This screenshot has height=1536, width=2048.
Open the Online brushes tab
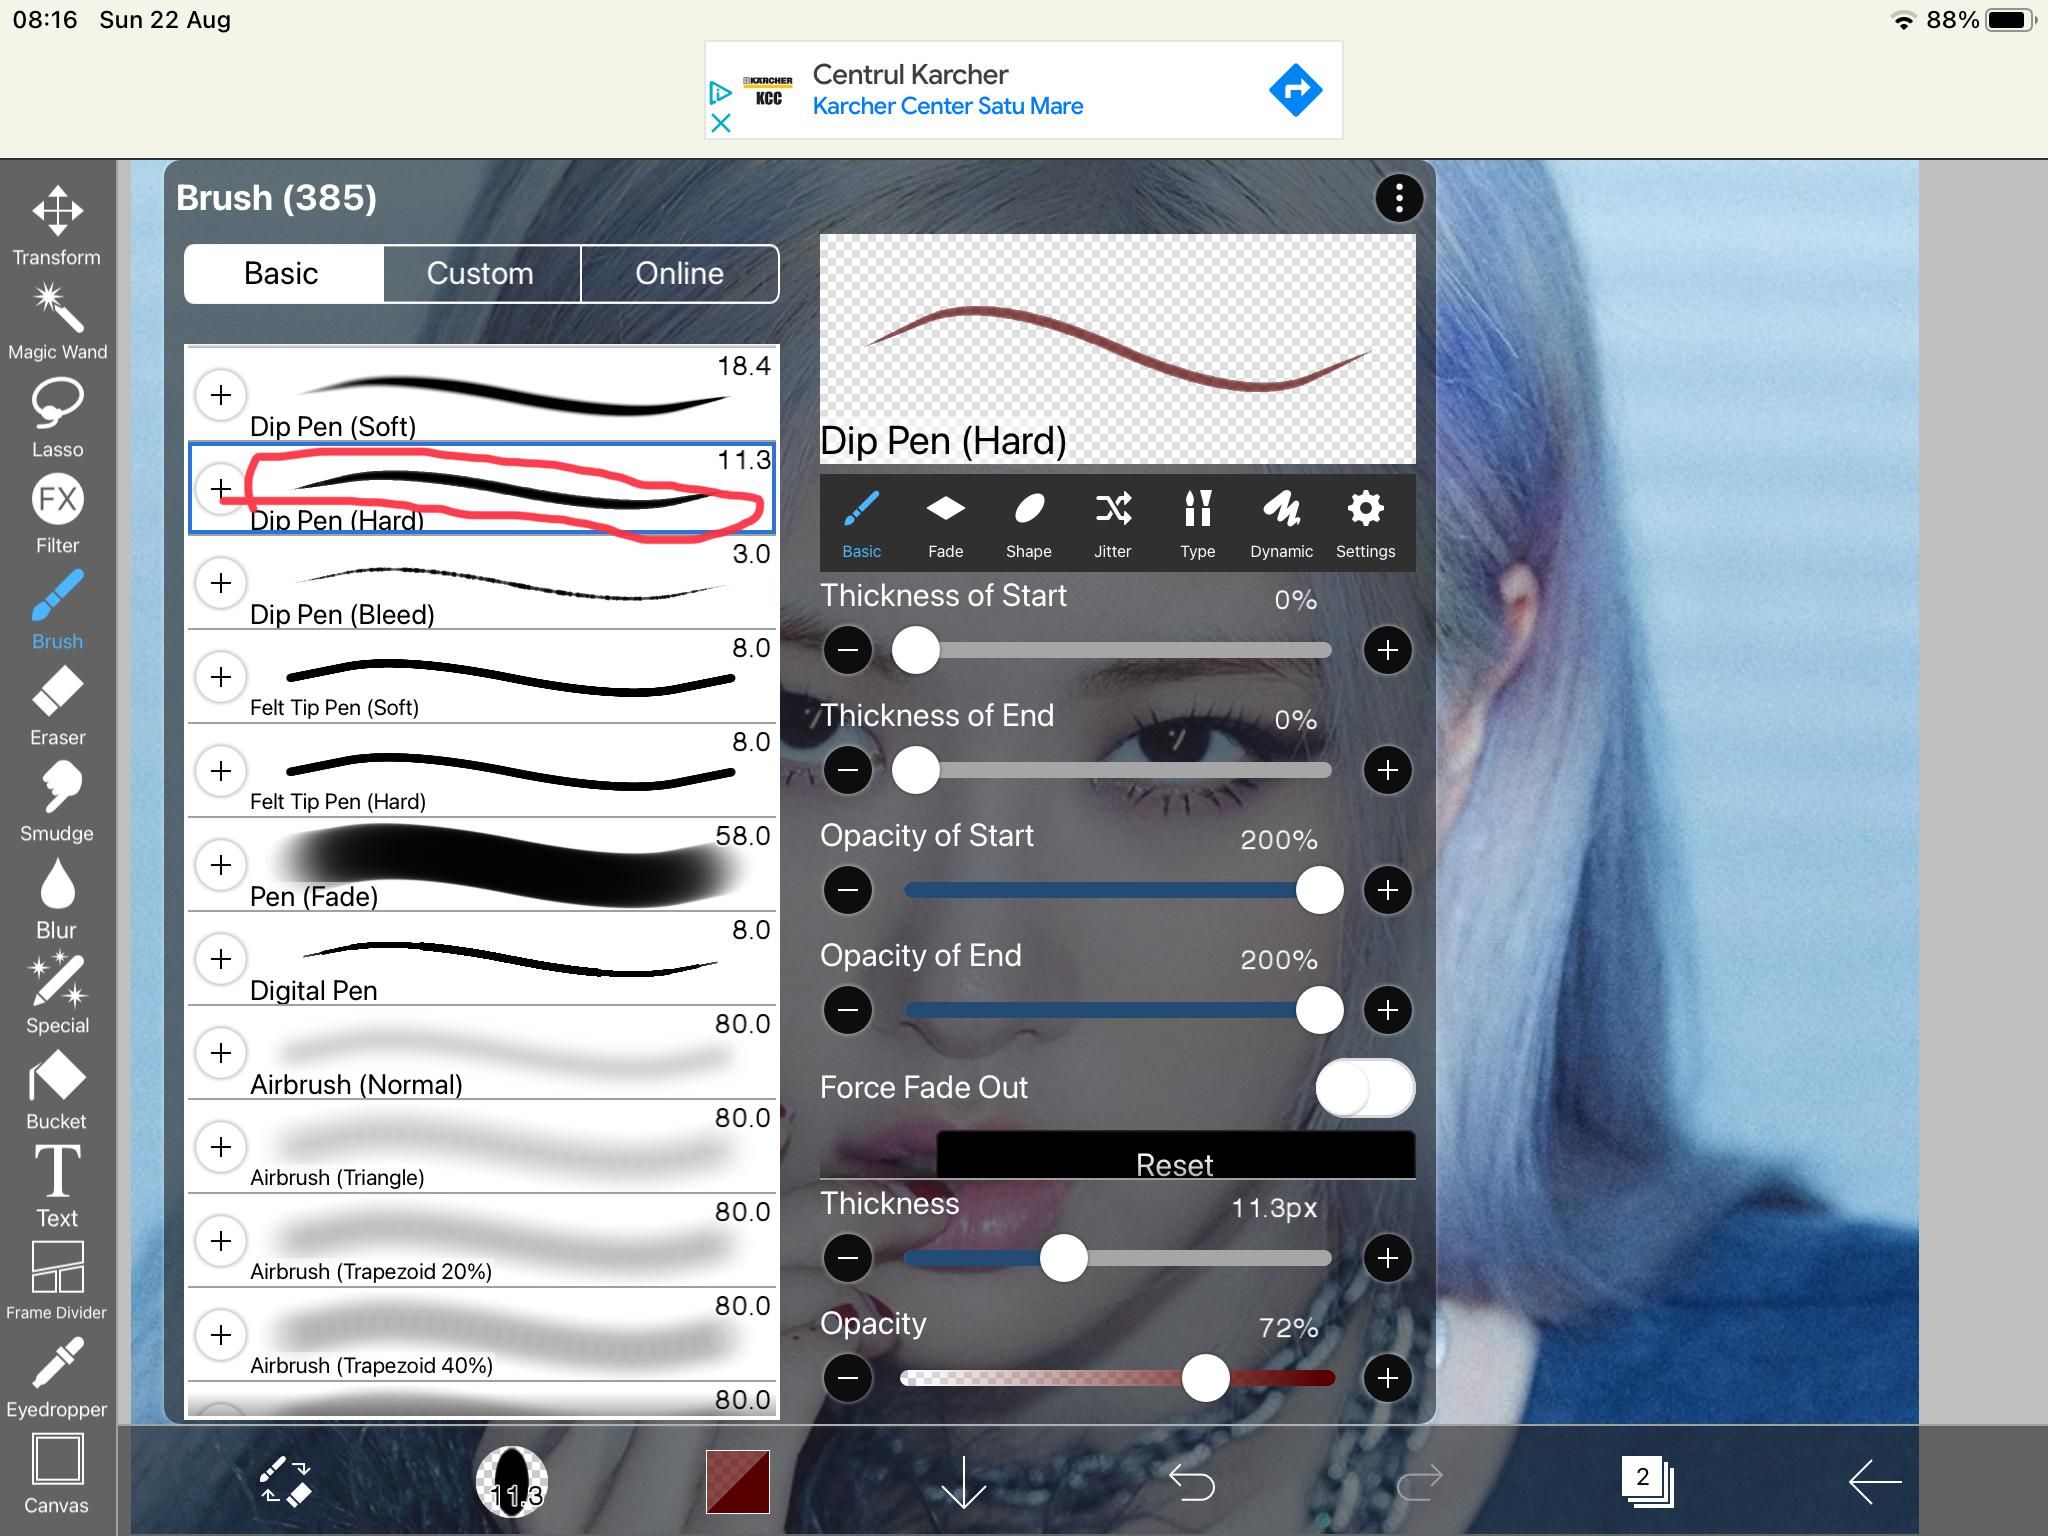(x=679, y=273)
